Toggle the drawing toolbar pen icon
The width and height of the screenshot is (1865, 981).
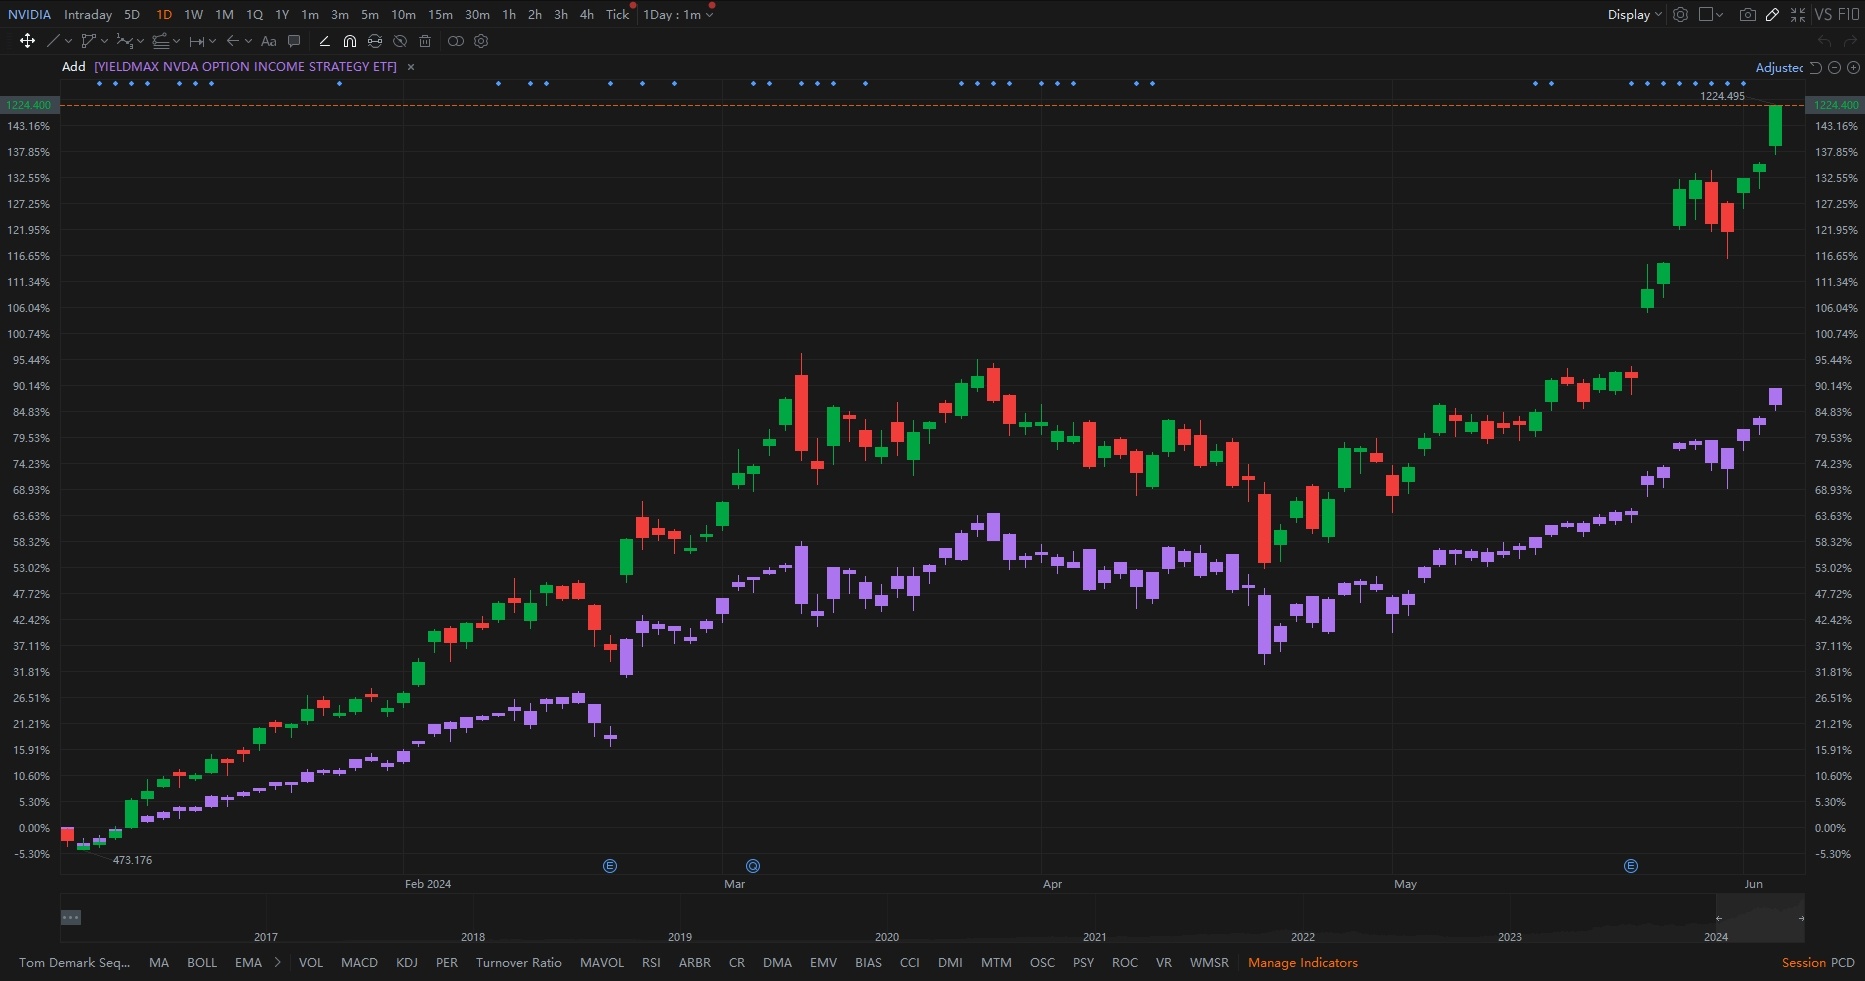pos(1772,14)
